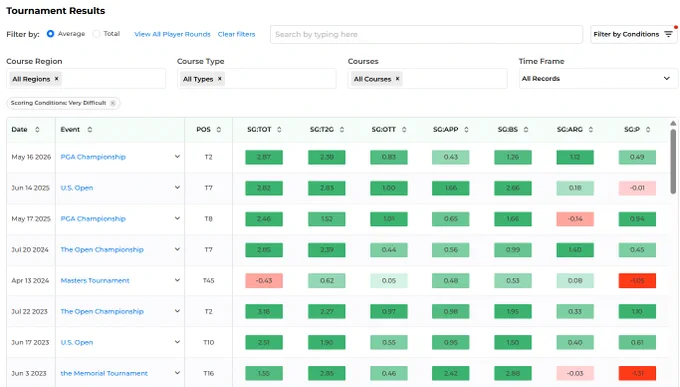
Task: Open PGA Championship May 16 2026 link
Action: point(93,157)
